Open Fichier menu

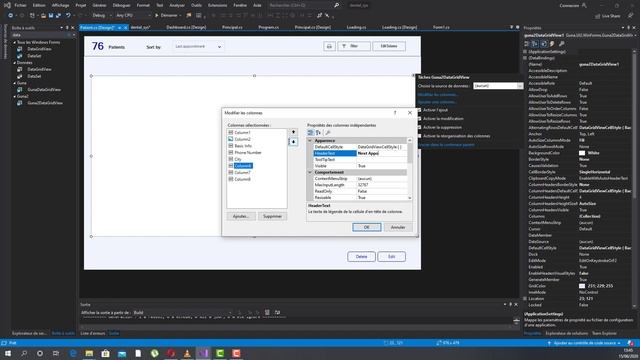click(x=20, y=5)
